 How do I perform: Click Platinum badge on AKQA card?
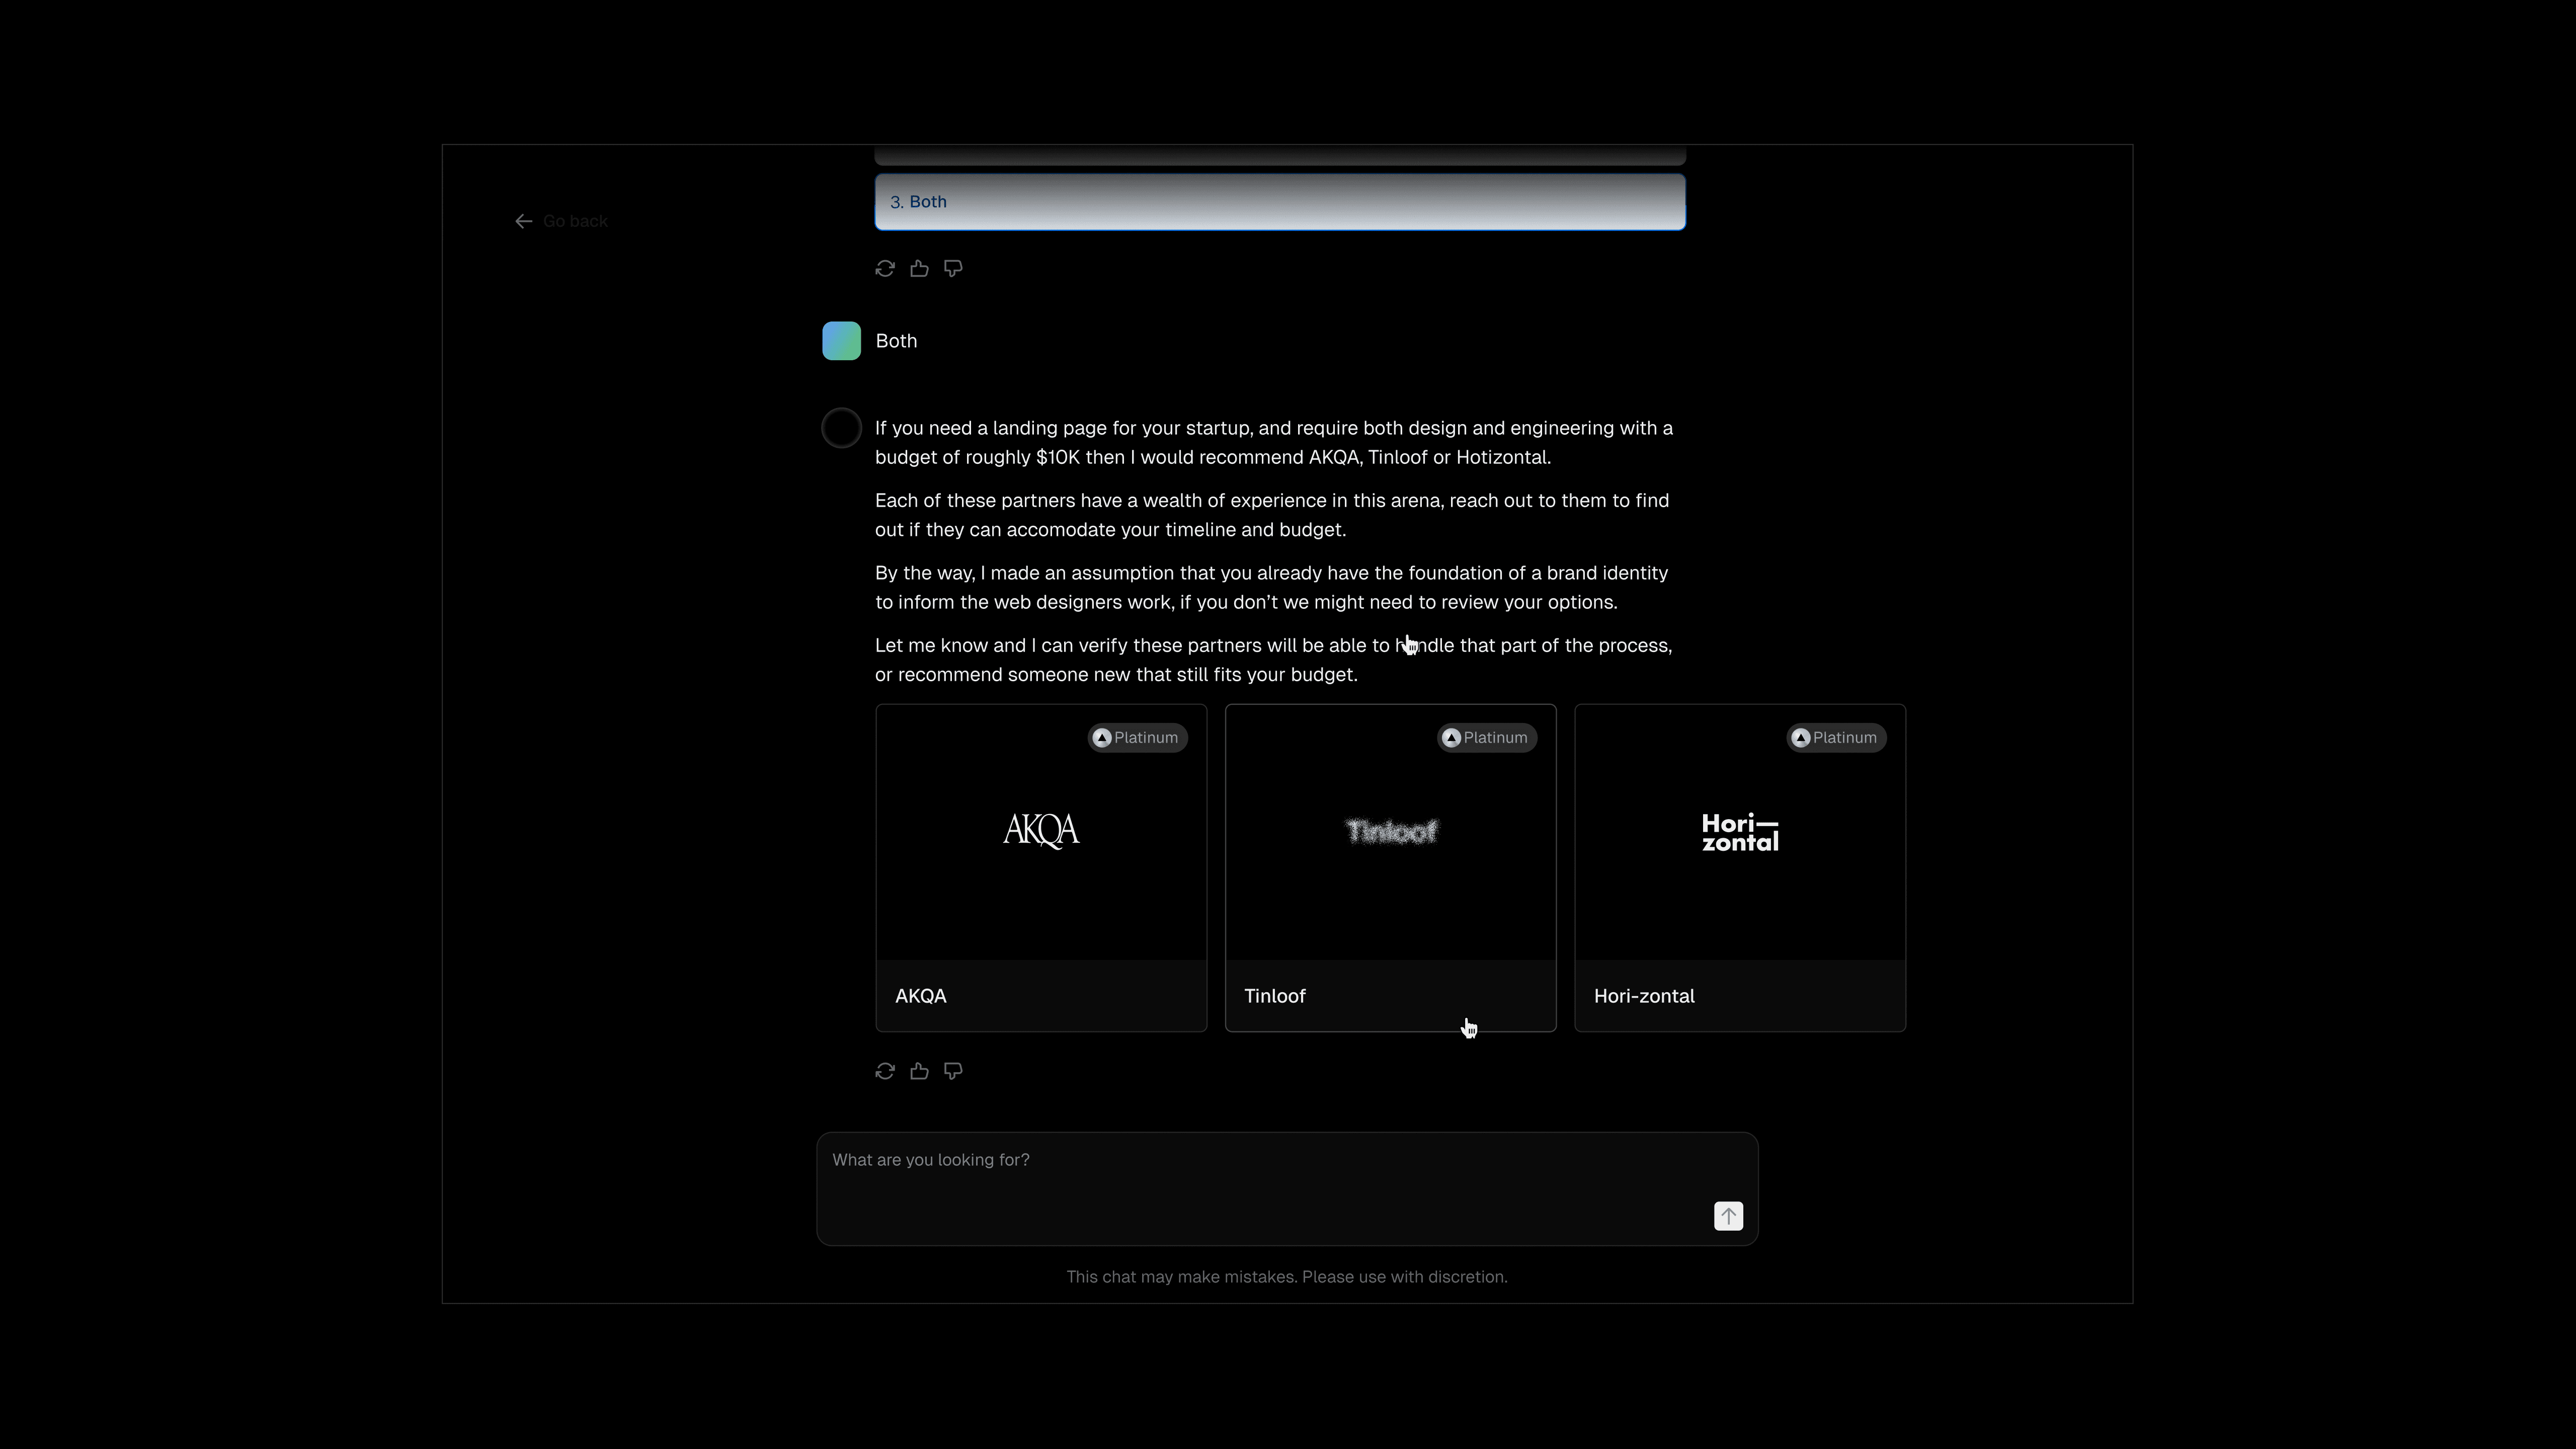[1137, 738]
